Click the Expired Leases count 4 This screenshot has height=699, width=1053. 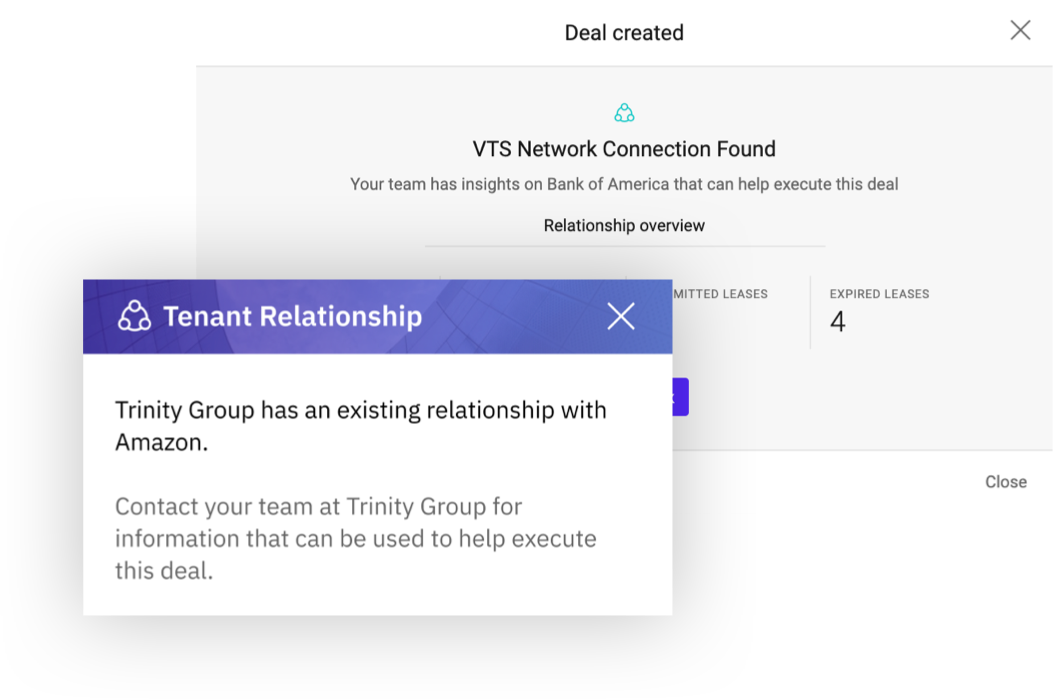click(x=837, y=322)
